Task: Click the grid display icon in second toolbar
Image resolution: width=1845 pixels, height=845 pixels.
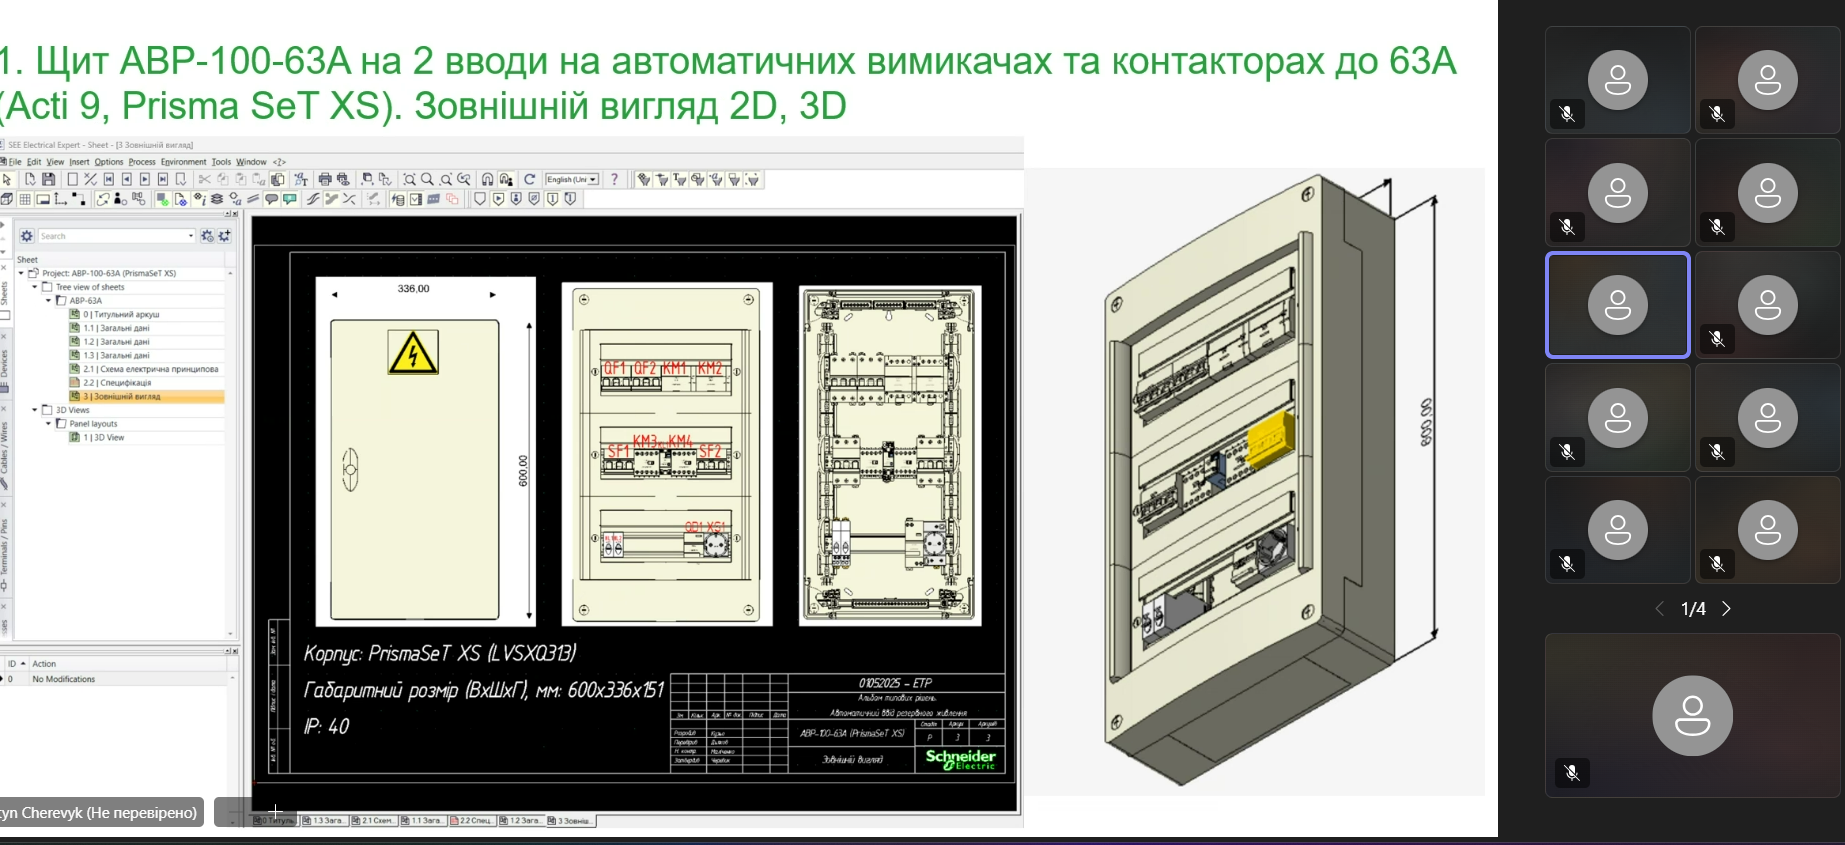Action: pos(25,199)
